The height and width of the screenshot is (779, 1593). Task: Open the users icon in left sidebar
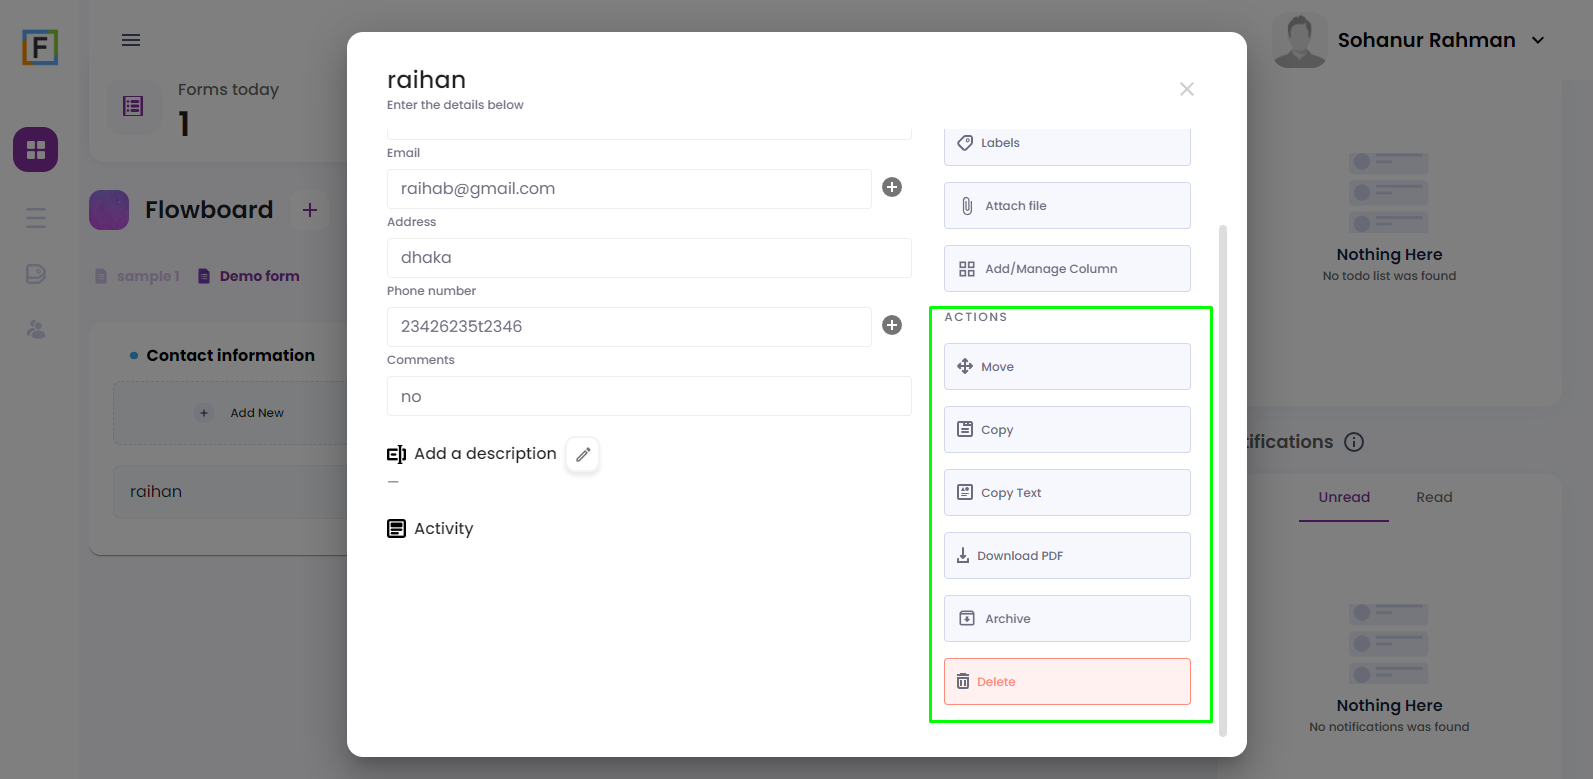[36, 330]
